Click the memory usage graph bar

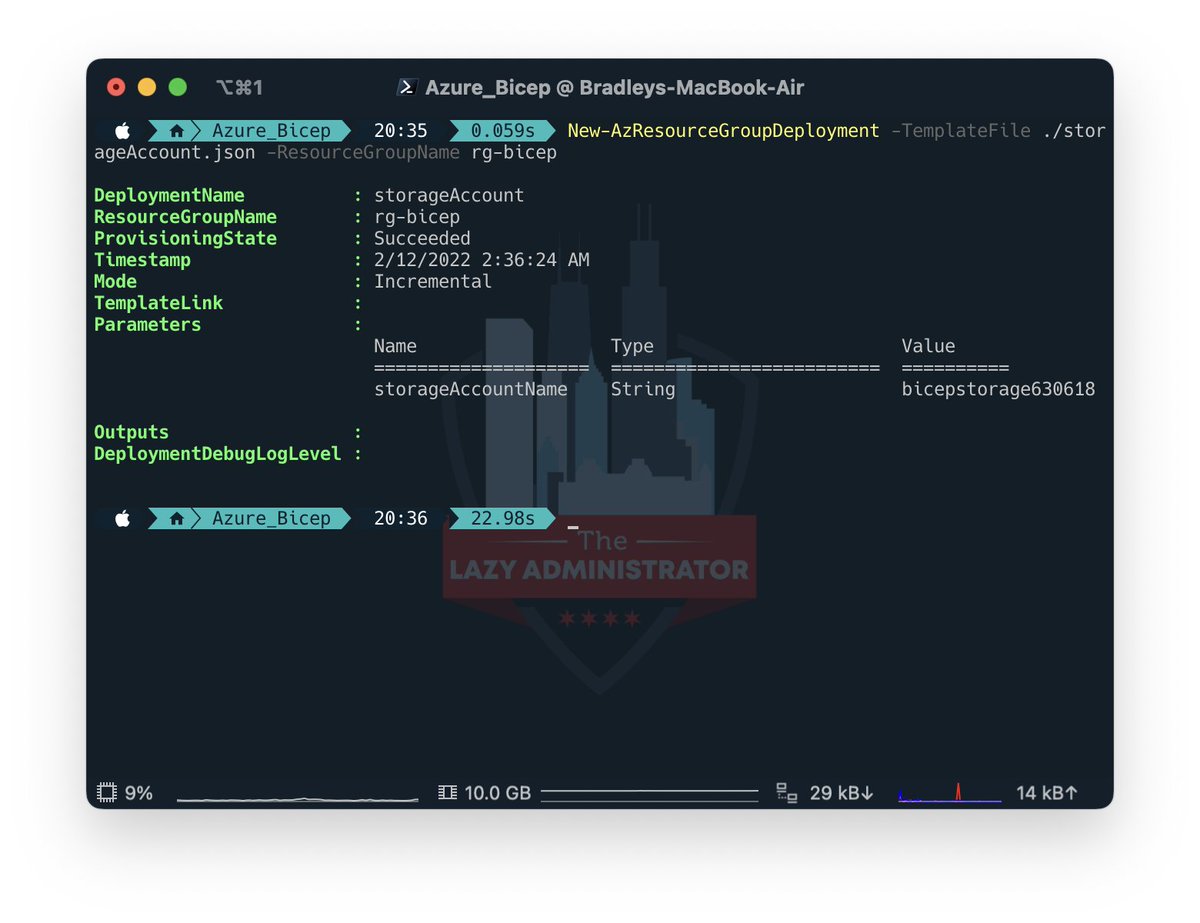(x=649, y=796)
